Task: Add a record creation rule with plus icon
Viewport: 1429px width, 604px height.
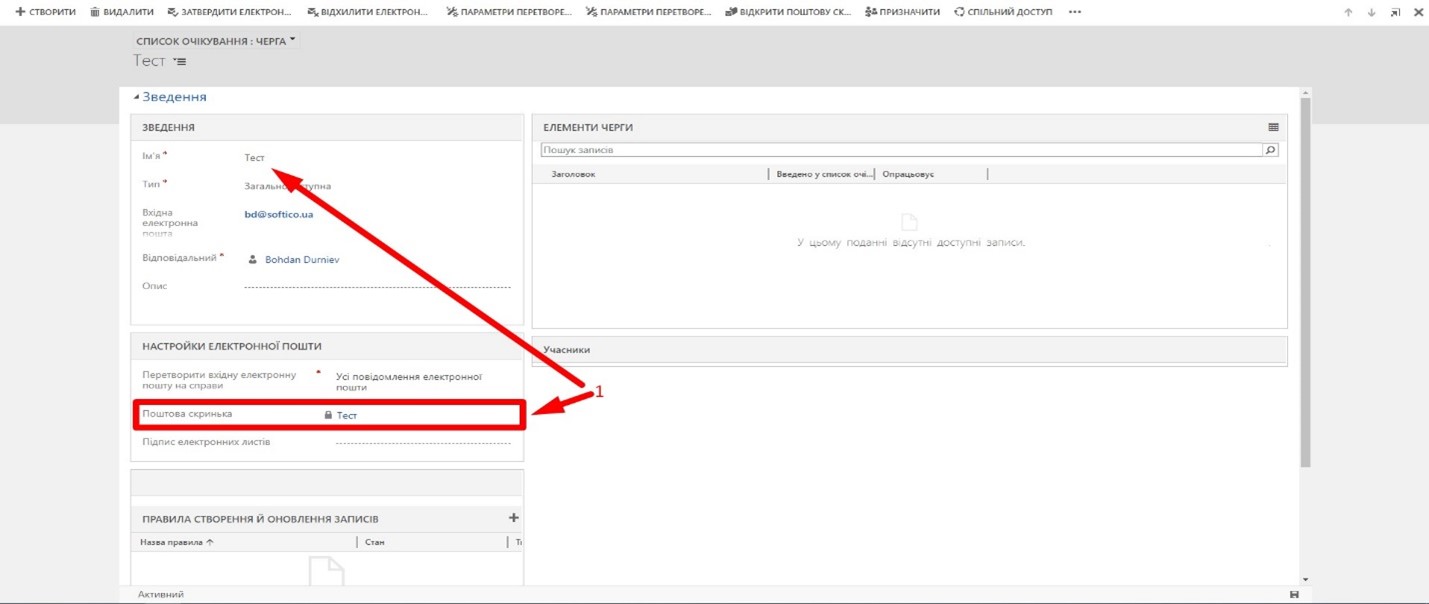Action: [x=514, y=518]
